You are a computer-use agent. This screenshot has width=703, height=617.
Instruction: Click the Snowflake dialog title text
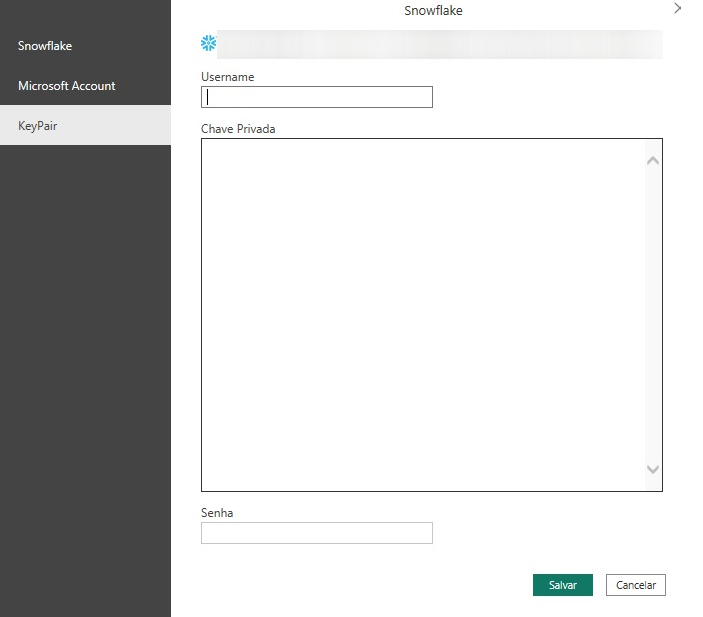(x=433, y=10)
